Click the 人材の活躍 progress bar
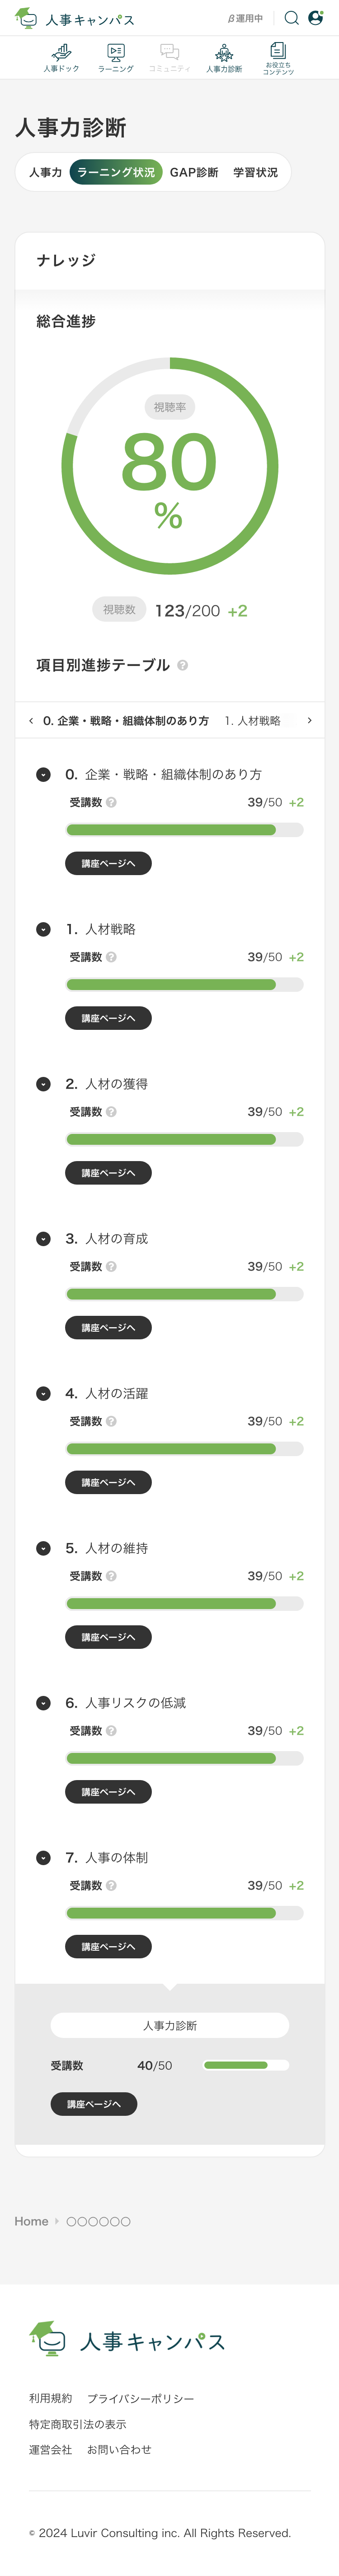This screenshot has width=339, height=2576. pyautogui.click(x=185, y=1448)
